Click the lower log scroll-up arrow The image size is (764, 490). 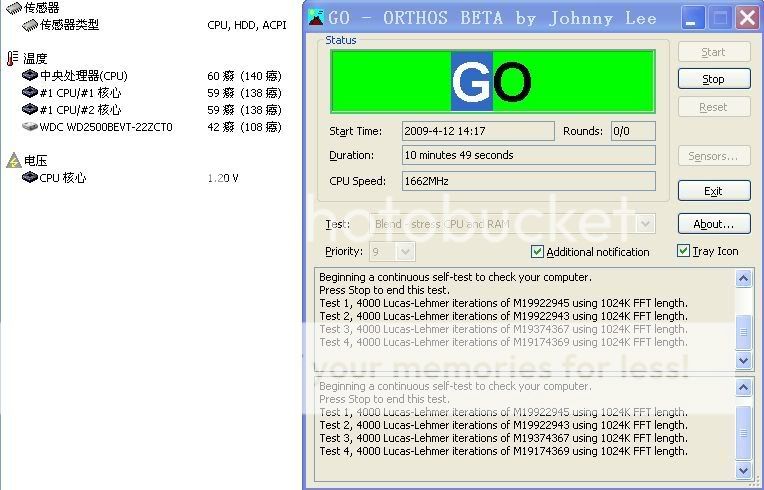pos(744,388)
